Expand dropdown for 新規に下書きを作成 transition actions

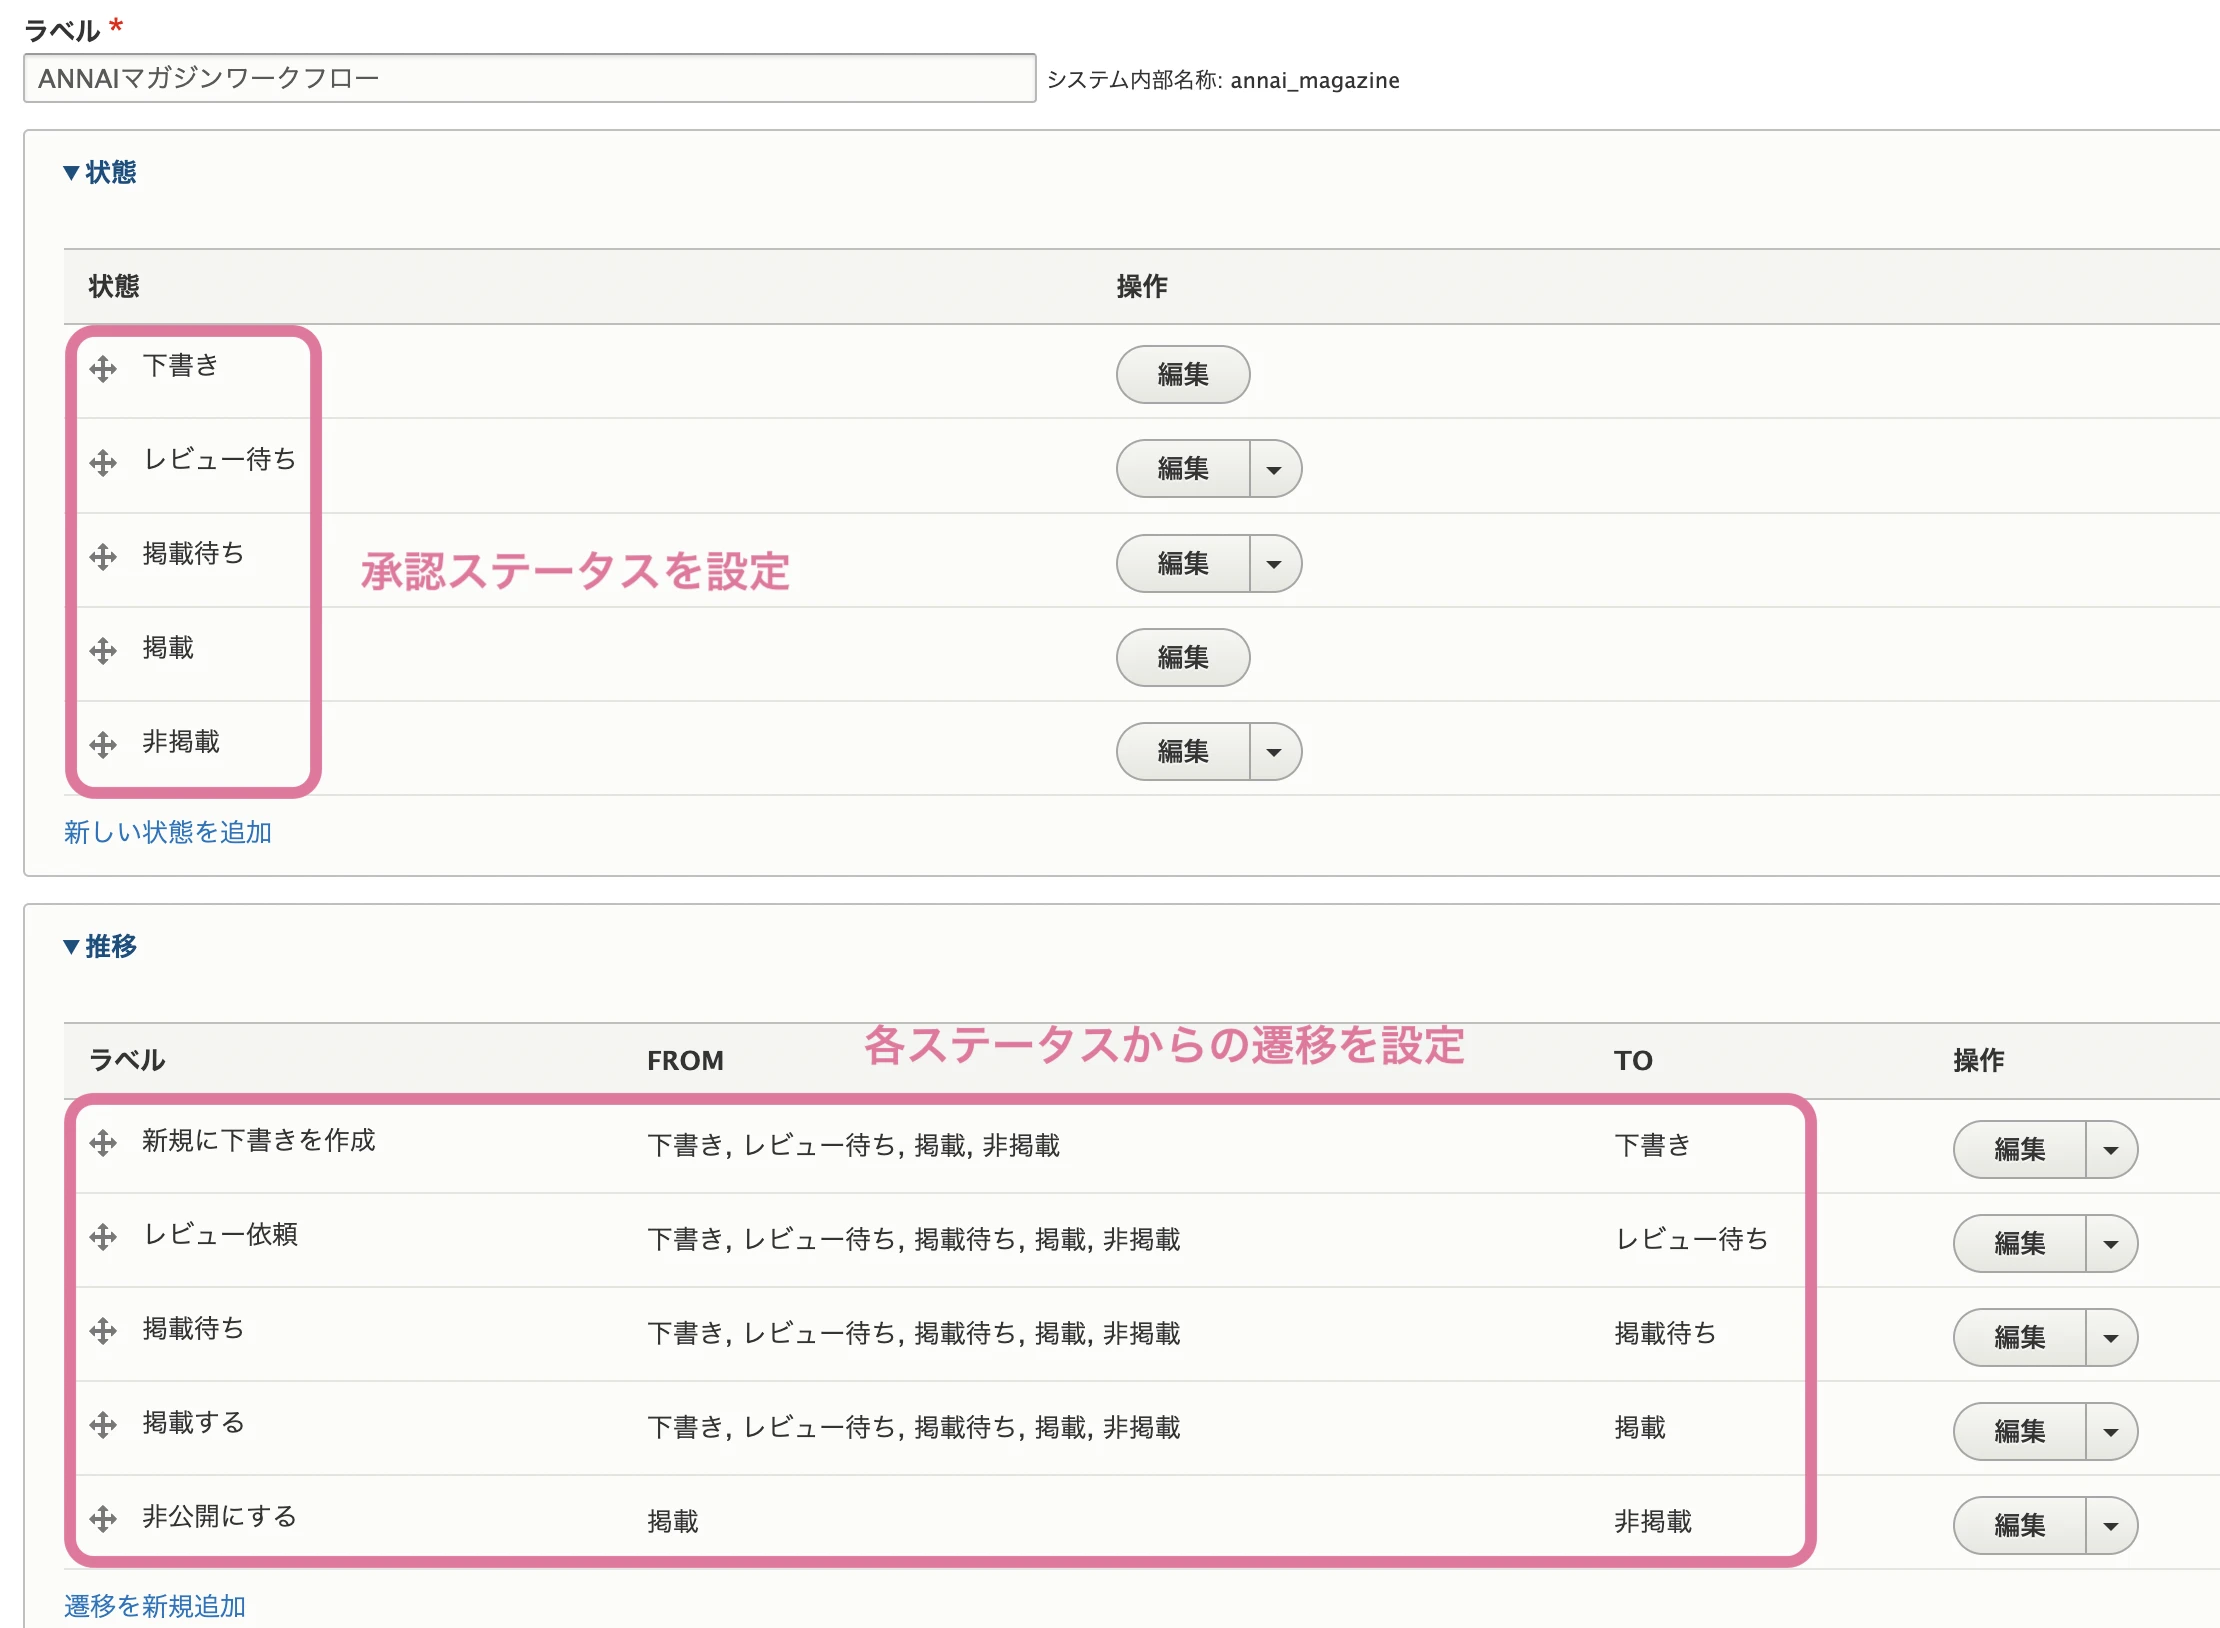click(x=2112, y=1149)
